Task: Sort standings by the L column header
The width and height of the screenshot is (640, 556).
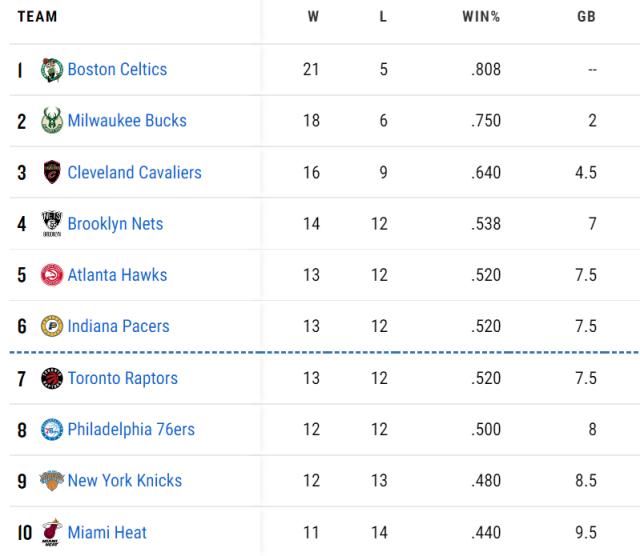Action: 382,17
